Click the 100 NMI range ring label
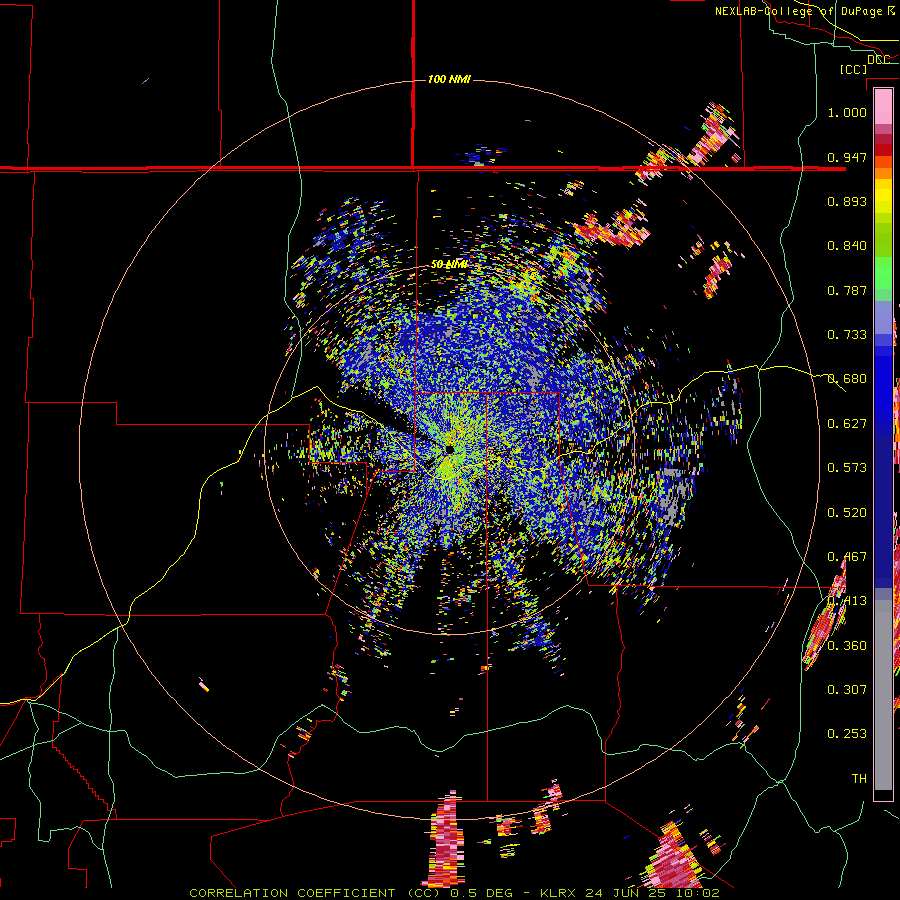 coord(449,79)
